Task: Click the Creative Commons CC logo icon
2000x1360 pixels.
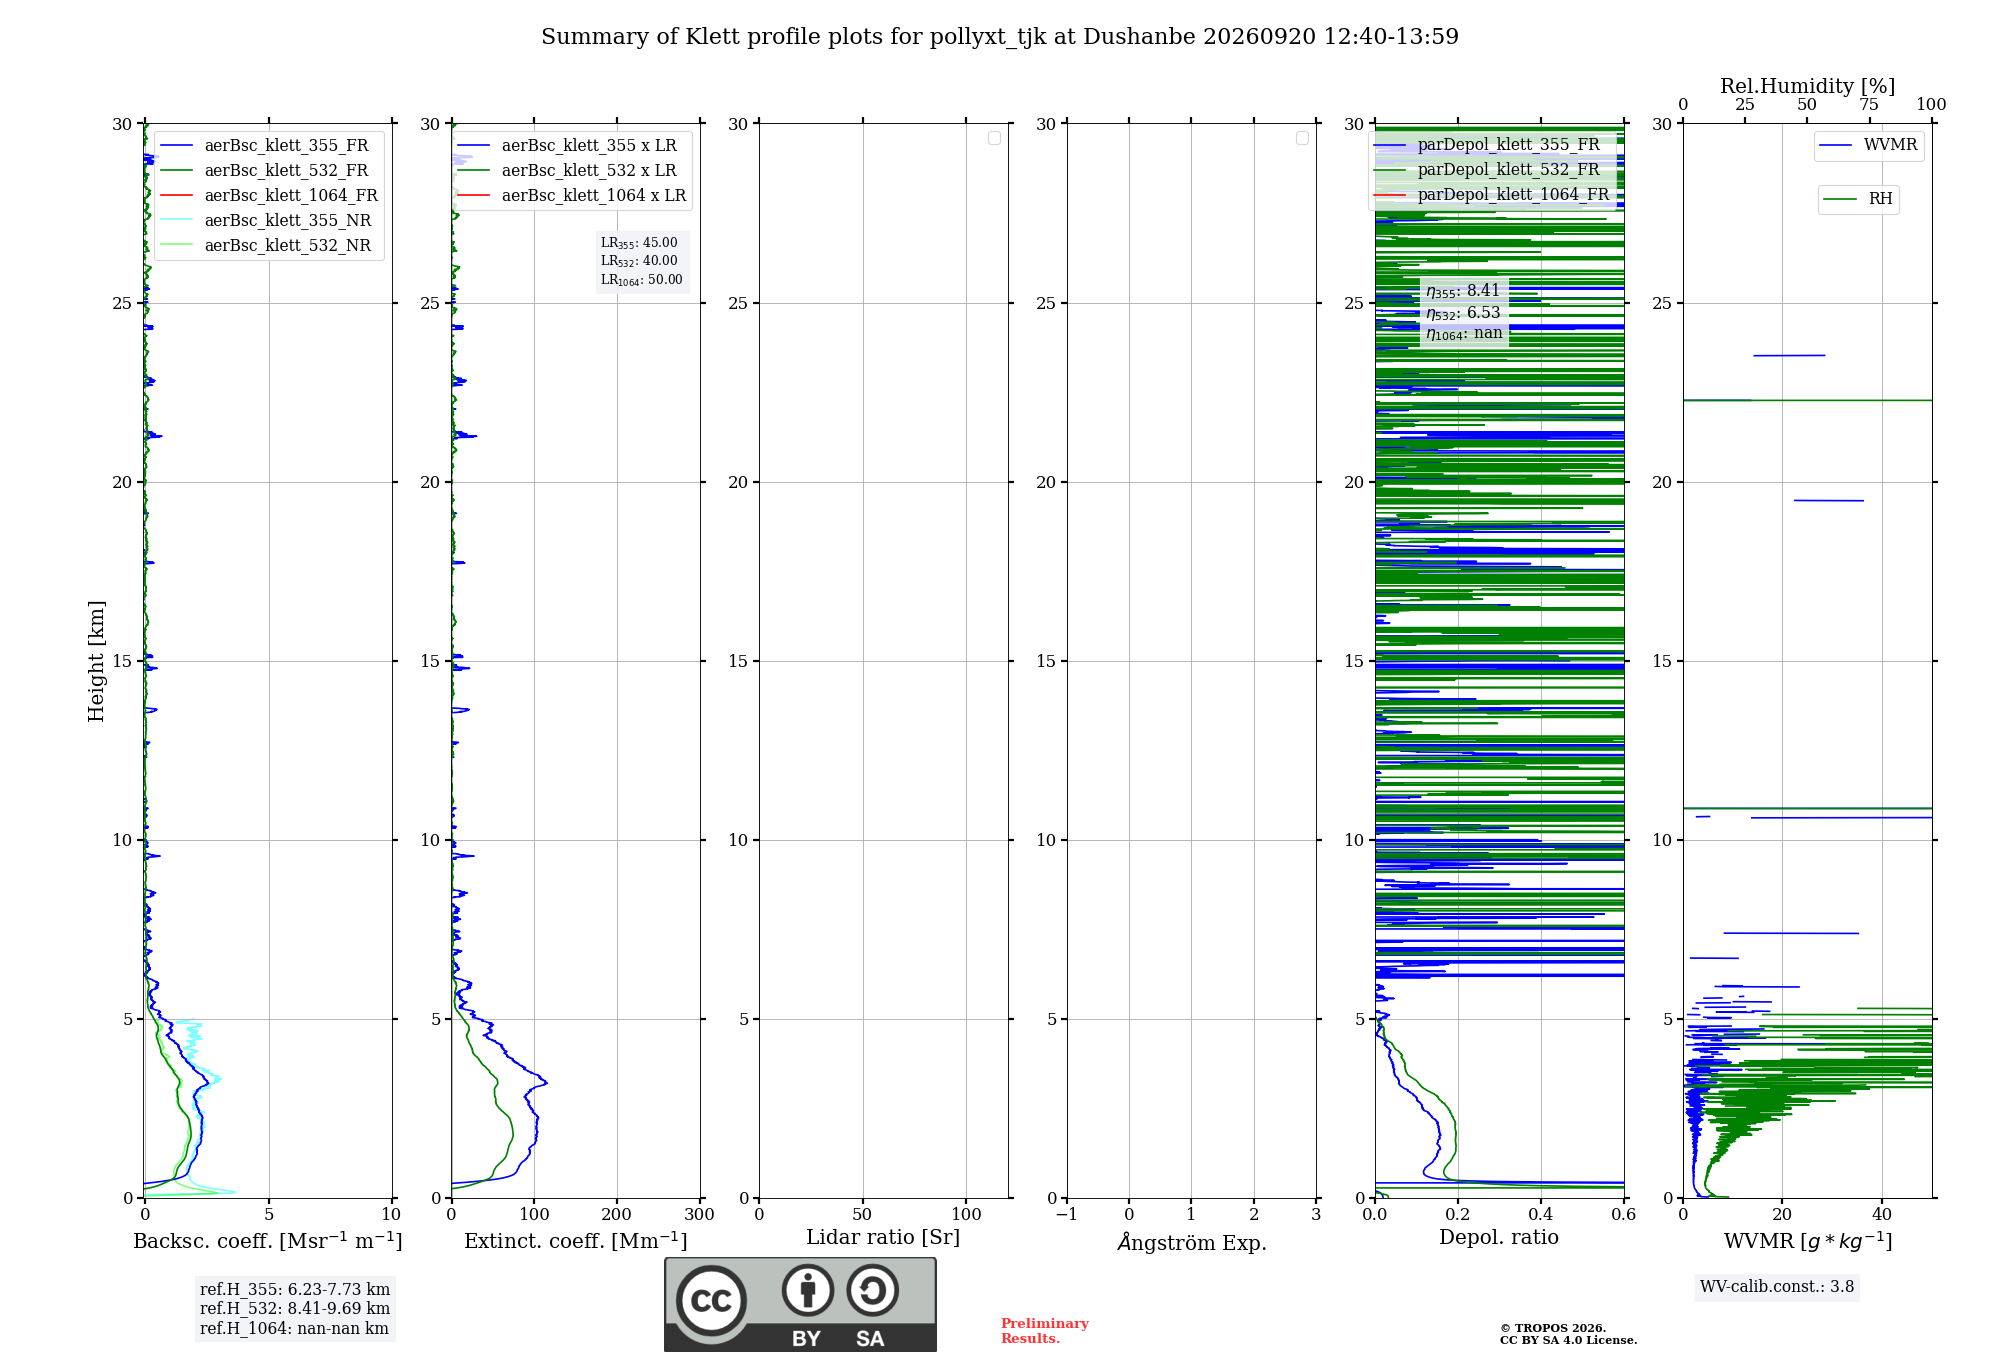Action: pyautogui.click(x=711, y=1300)
